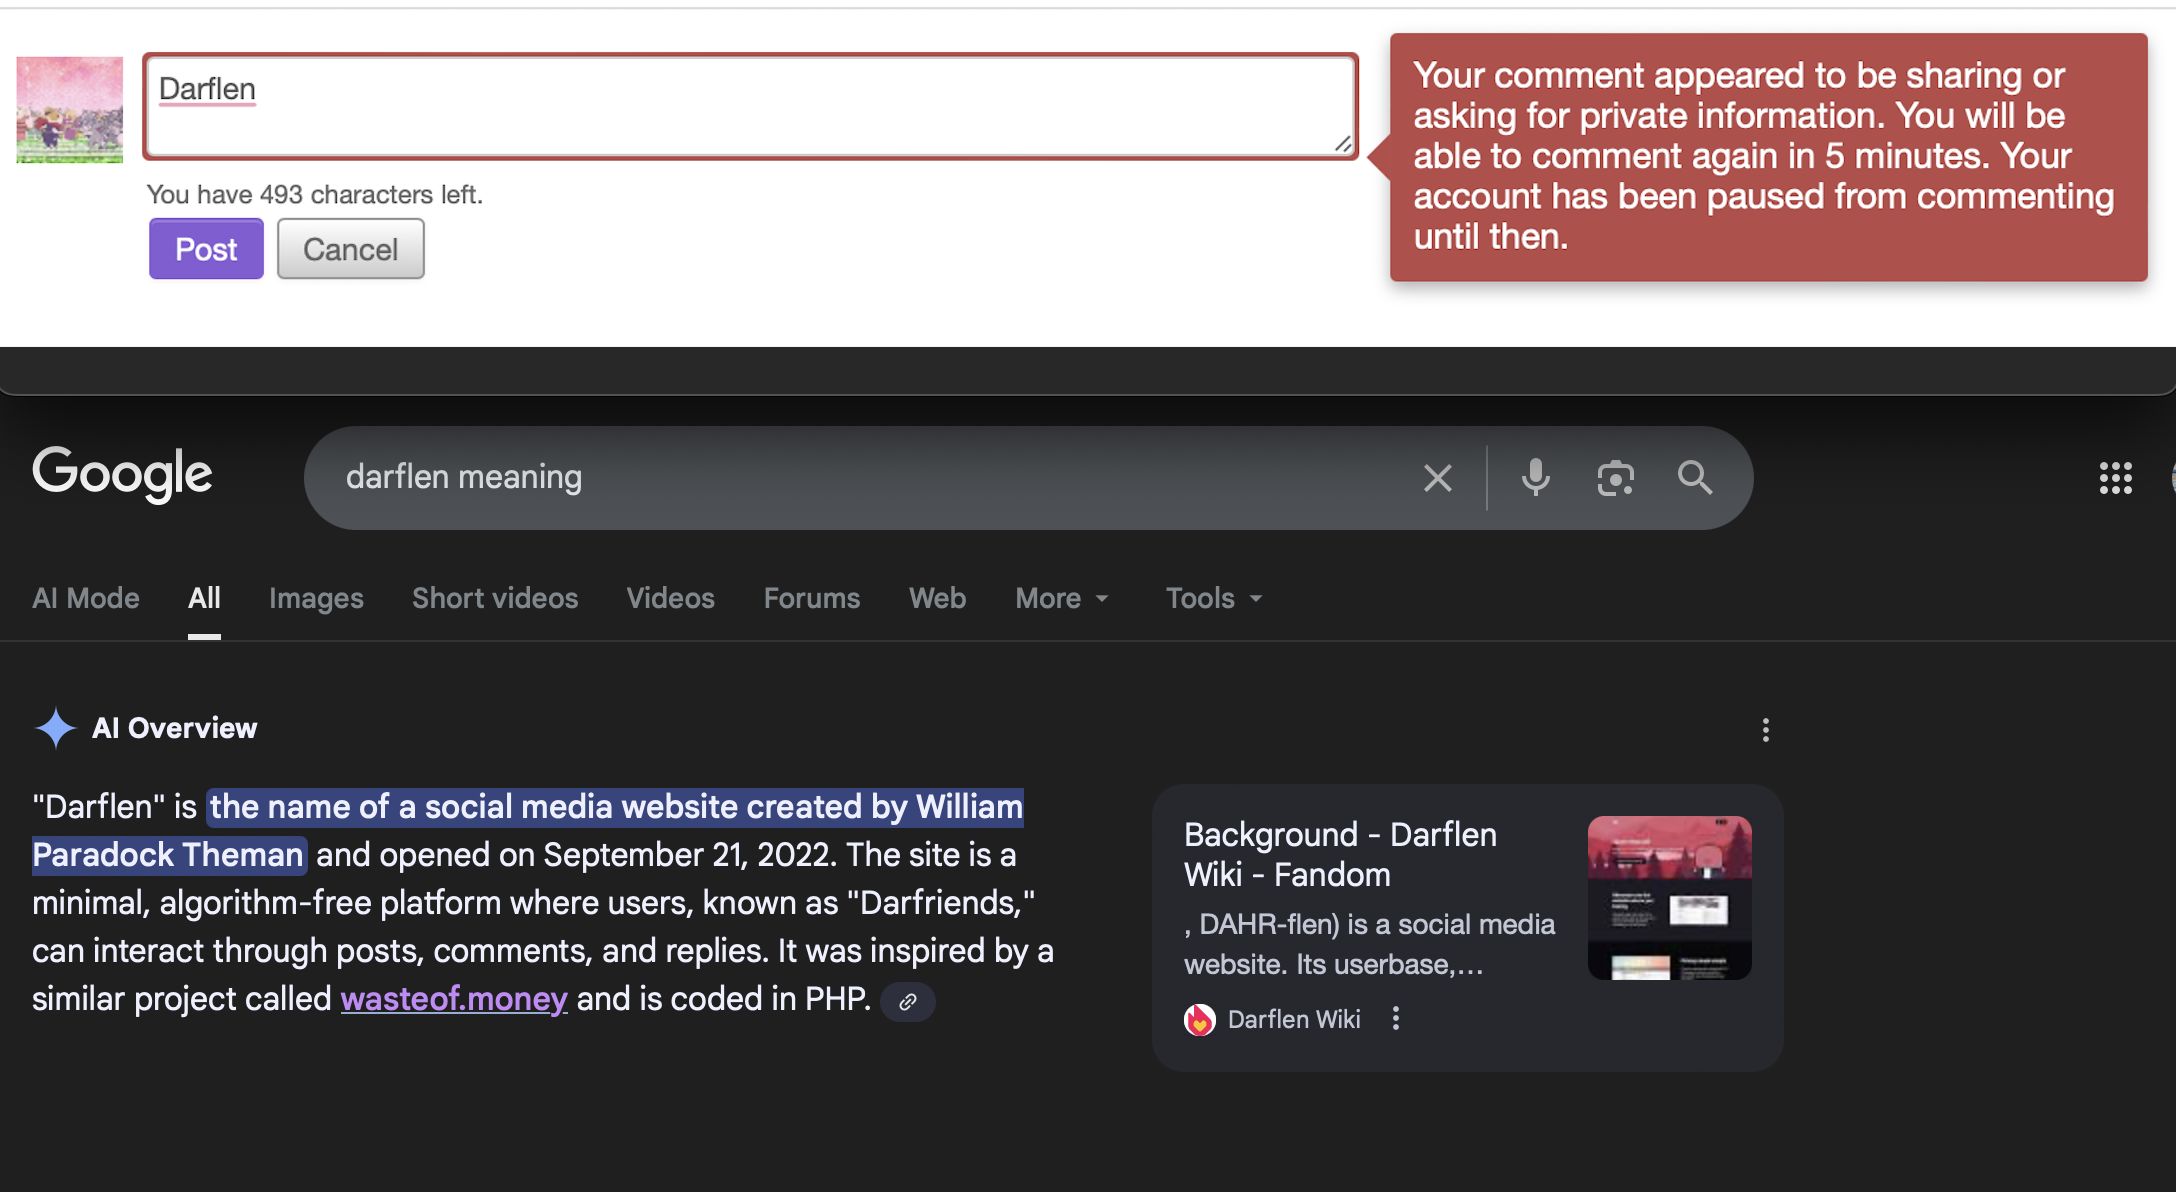
Task: Open the Google apps grid
Action: click(x=2116, y=478)
